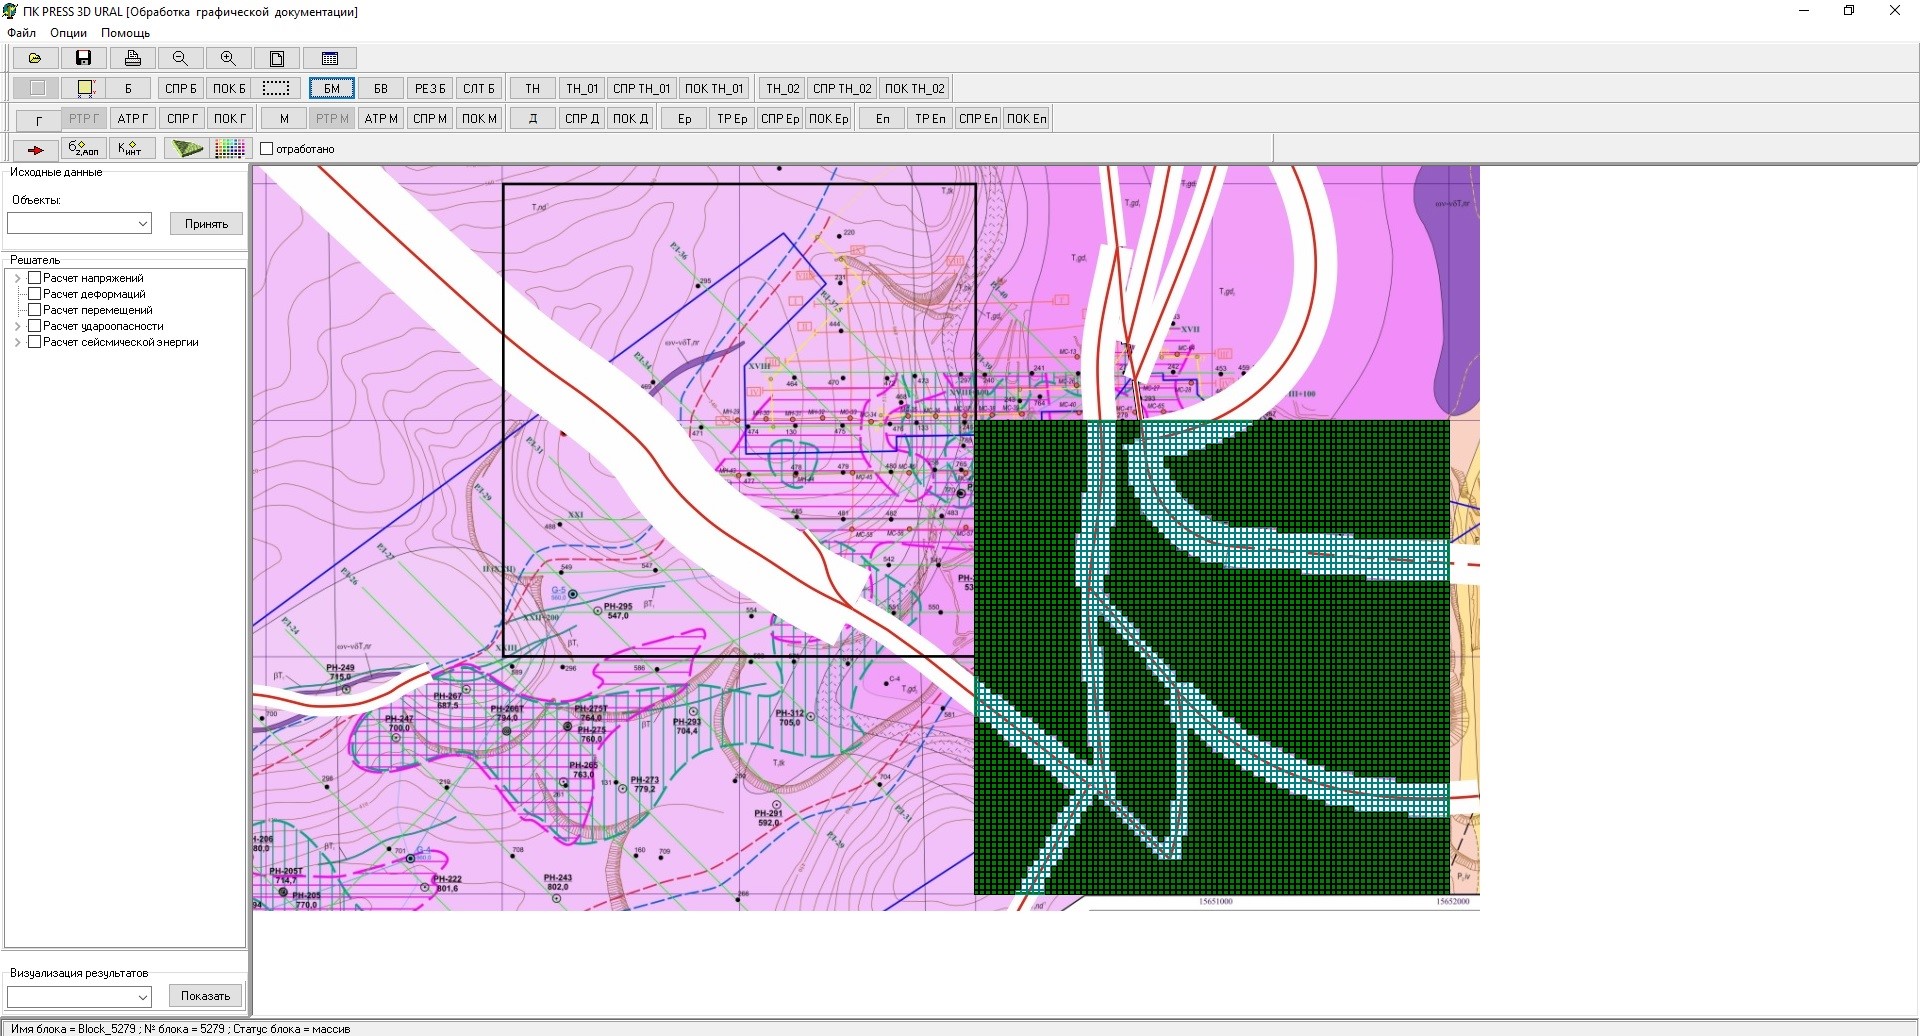Select the dotted rectangle selection icon
Image resolution: width=1920 pixels, height=1036 pixels.
(276, 88)
